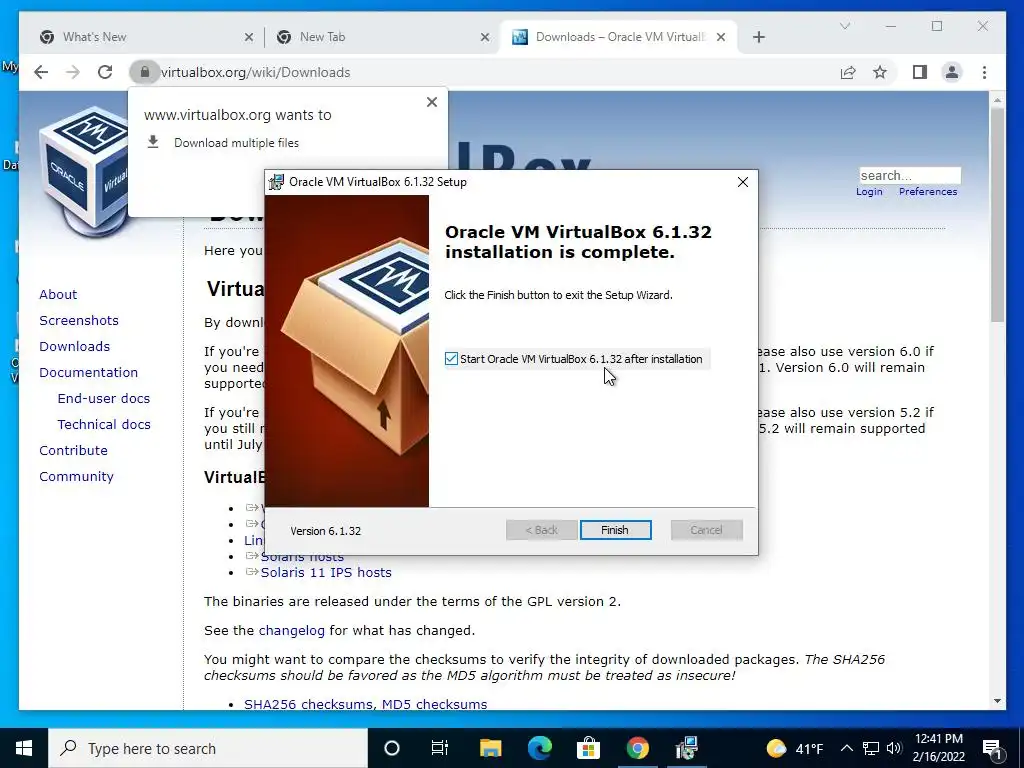Open the Screenshots sidebar link
1024x768 pixels.
tap(79, 321)
